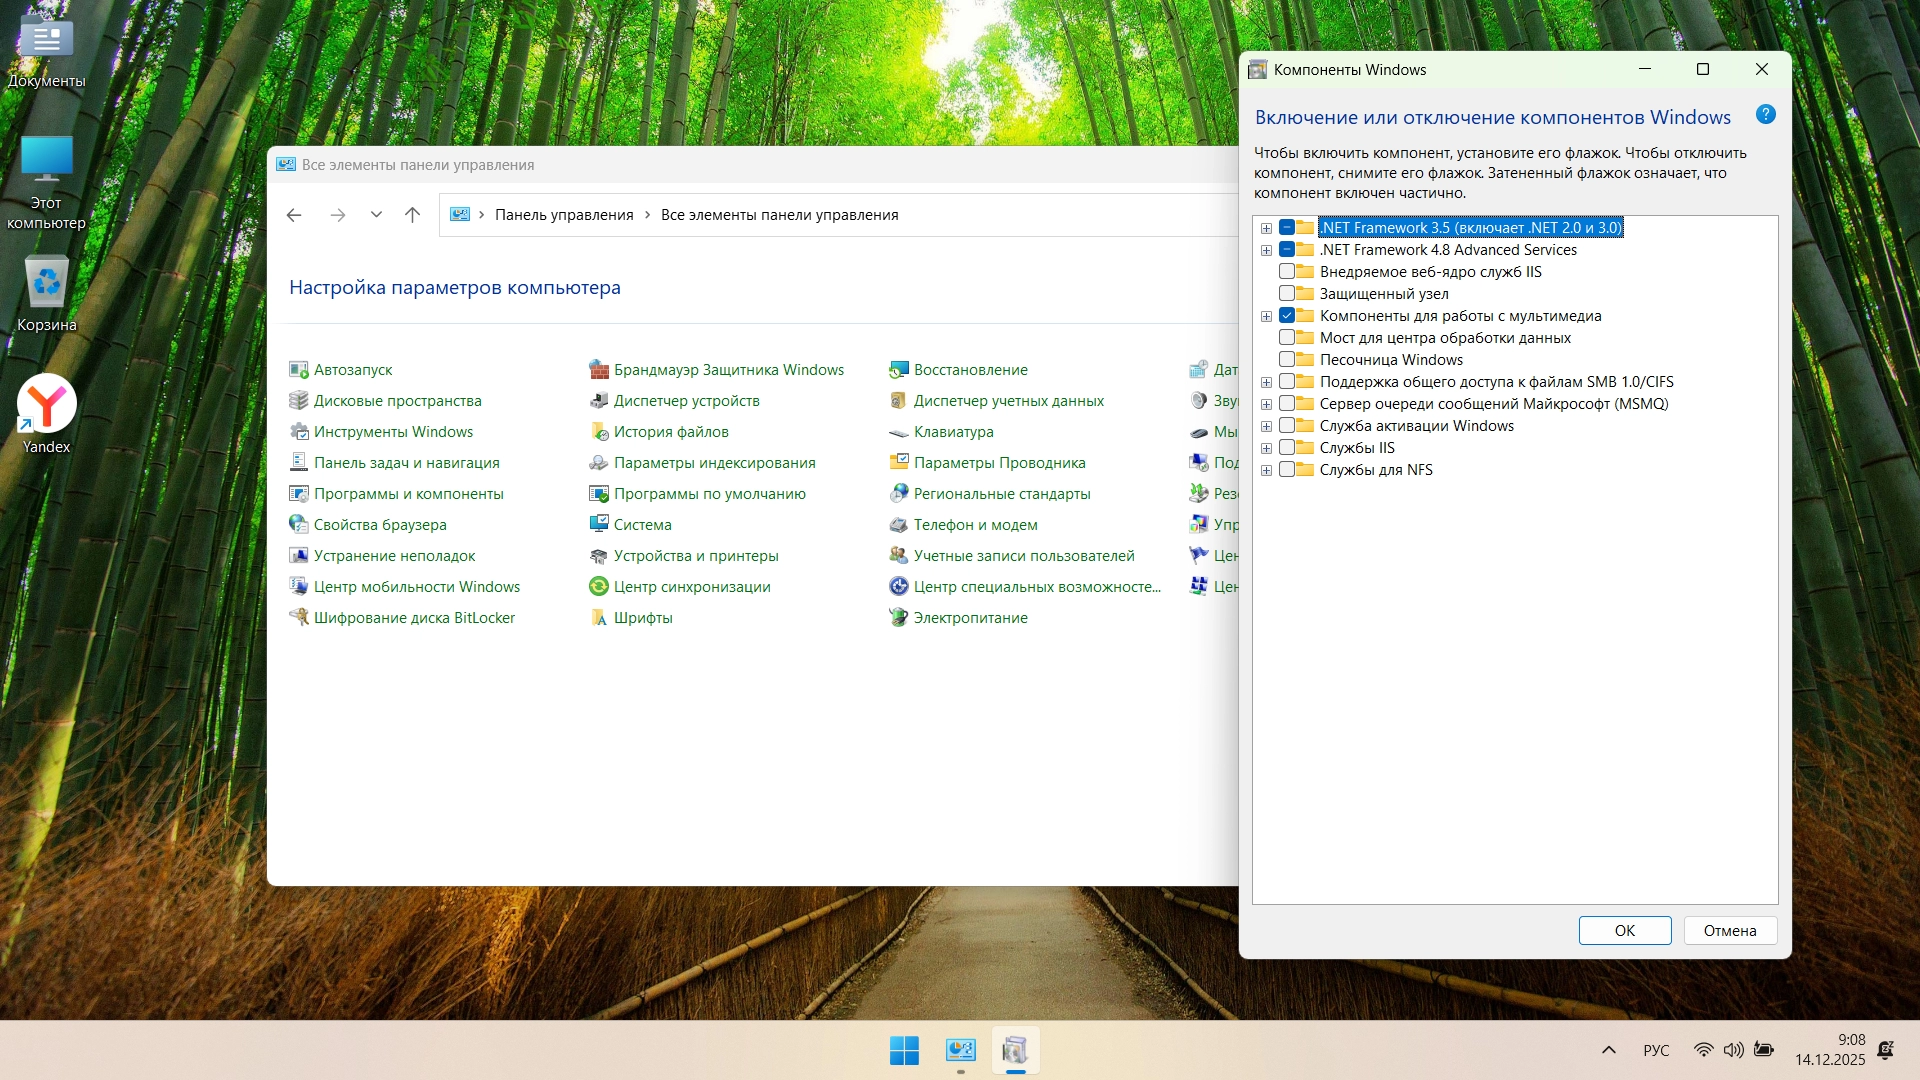Open the Программы и компоненты link
Screen dimensions: 1920x1080
pos(408,494)
